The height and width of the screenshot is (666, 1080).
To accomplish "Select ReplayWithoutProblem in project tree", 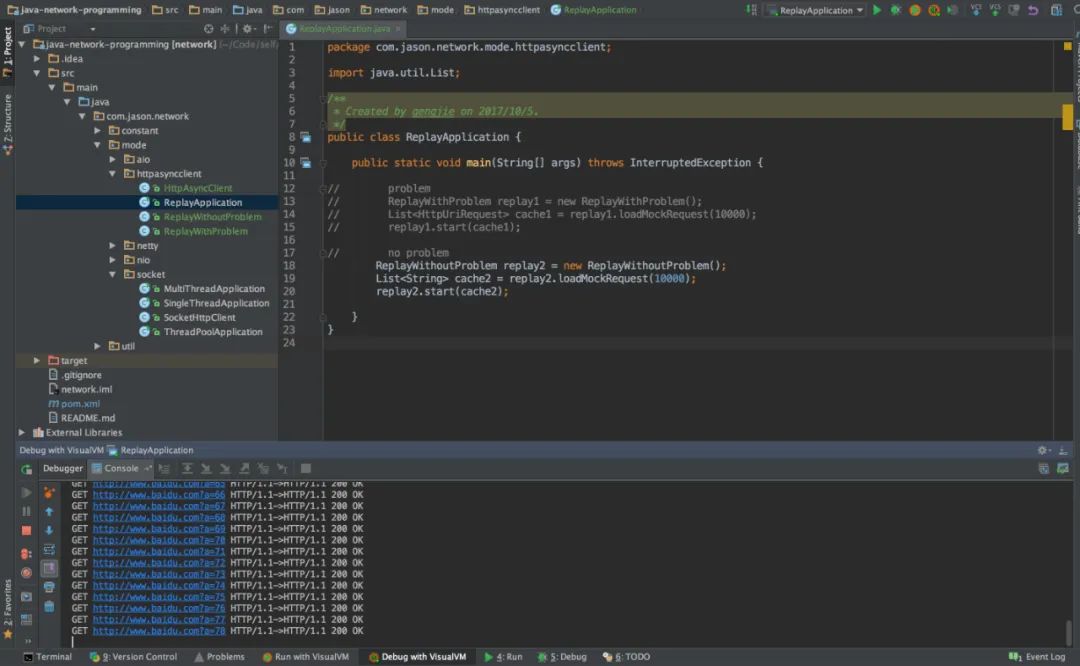I will (212, 217).
